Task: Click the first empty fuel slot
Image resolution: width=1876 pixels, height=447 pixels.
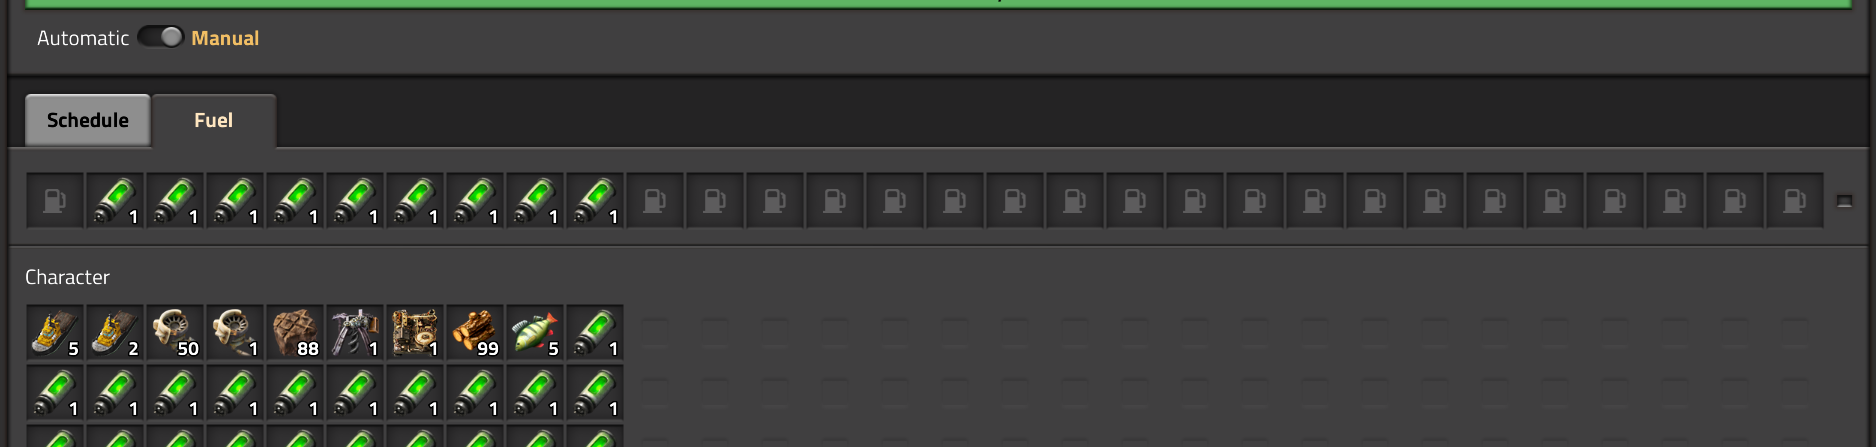Action: 55,201
